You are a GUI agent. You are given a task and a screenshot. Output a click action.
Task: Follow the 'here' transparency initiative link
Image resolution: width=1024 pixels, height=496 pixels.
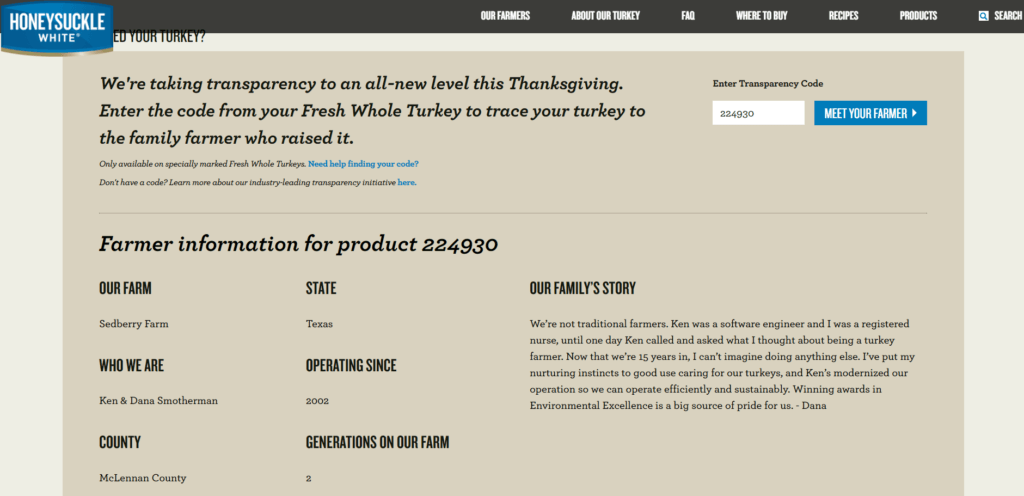click(x=406, y=183)
